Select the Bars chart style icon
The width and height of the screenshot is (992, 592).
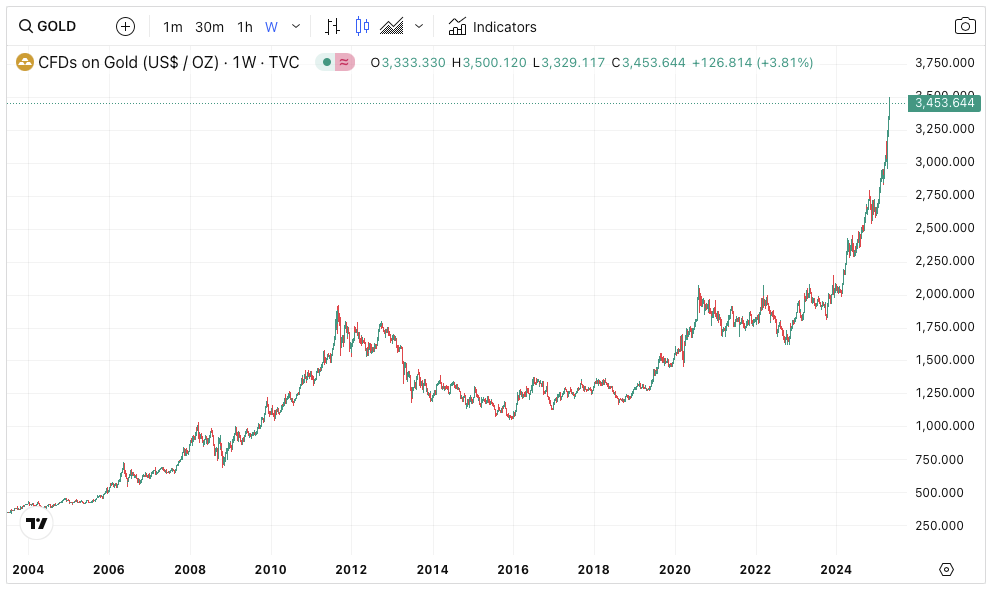(x=333, y=26)
